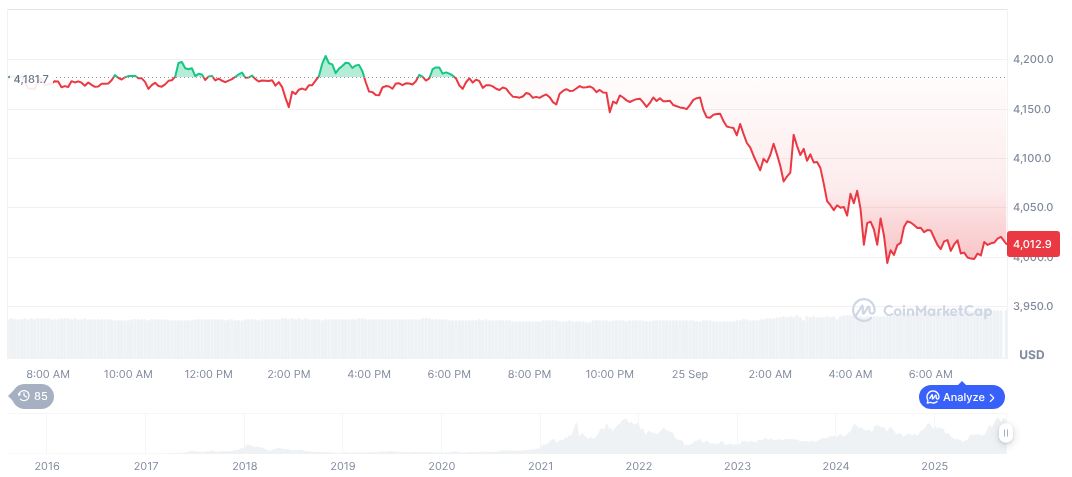This screenshot has height=477, width=1072.
Task: Click the 12:00 PM time axis label
Action: tap(209, 374)
